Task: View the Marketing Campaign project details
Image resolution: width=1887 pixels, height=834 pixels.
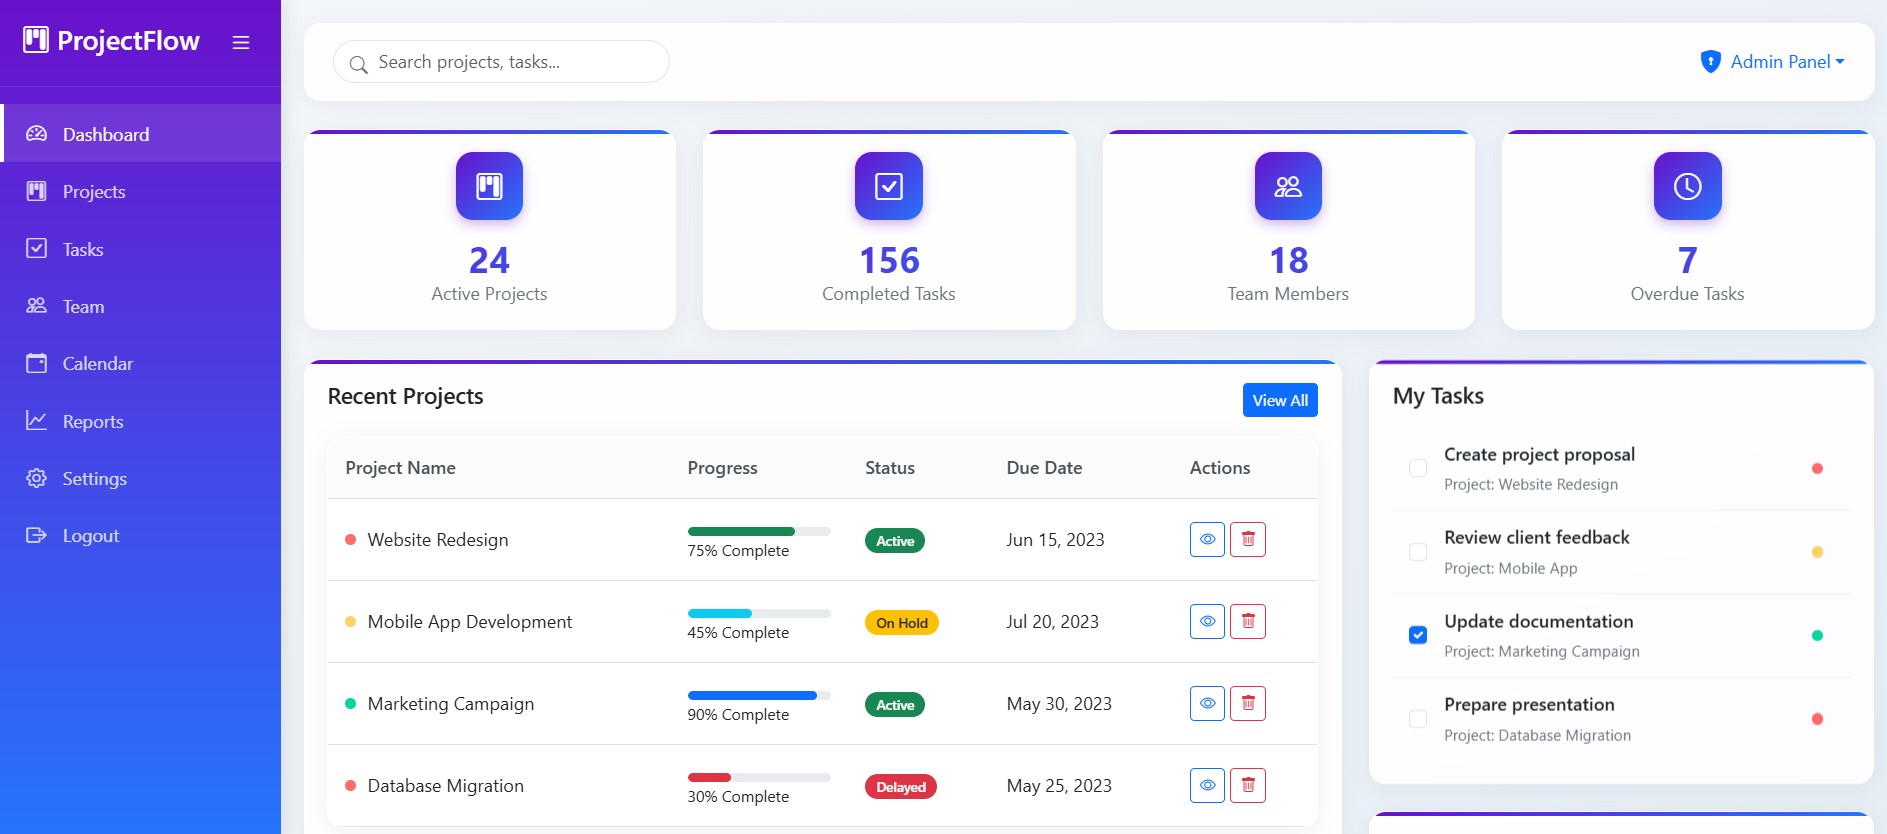Action: (1207, 704)
